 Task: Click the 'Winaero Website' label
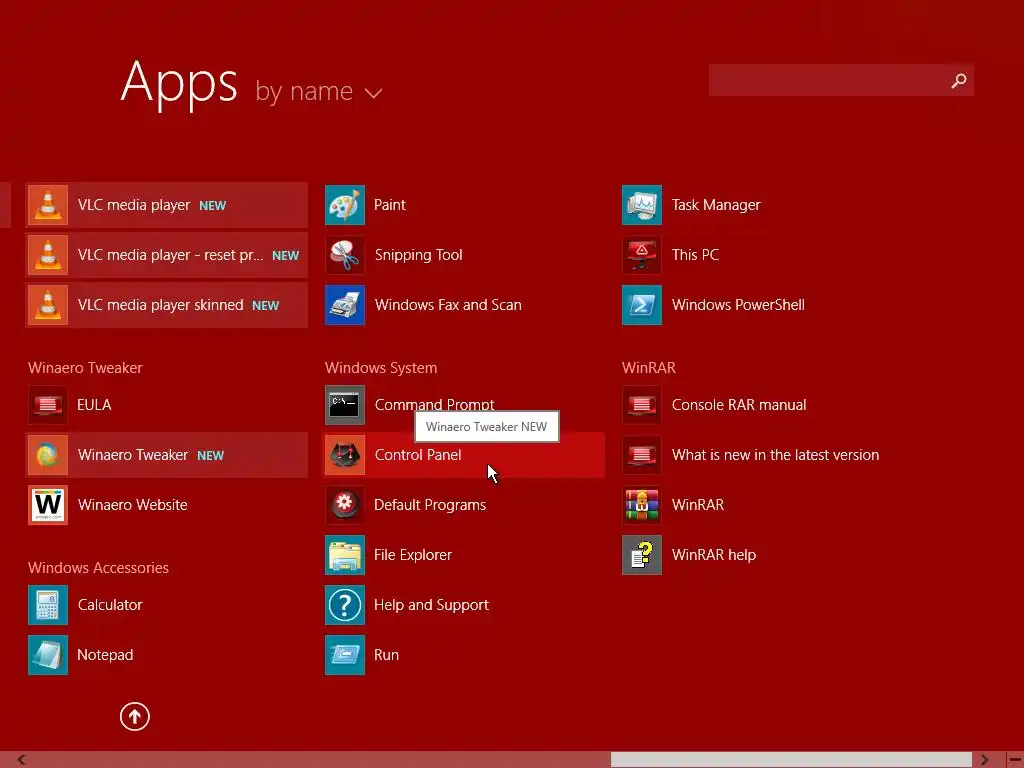133,505
